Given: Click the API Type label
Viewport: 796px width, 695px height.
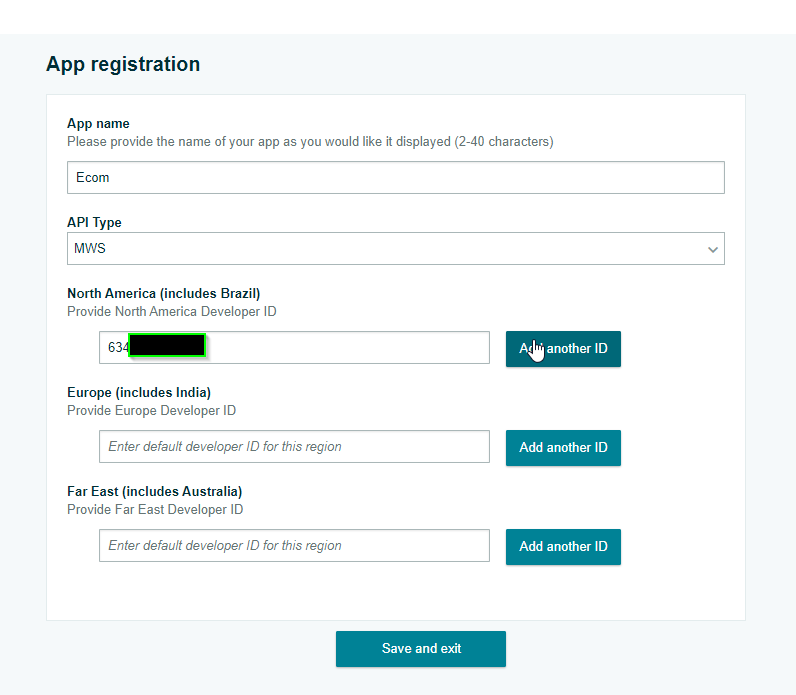Looking at the screenshot, I should click(94, 223).
